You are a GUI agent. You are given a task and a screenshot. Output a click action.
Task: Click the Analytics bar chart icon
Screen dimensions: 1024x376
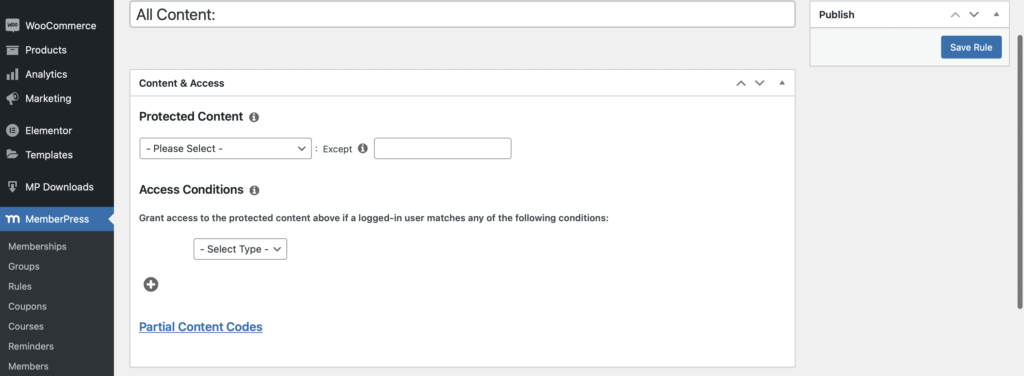(12, 74)
